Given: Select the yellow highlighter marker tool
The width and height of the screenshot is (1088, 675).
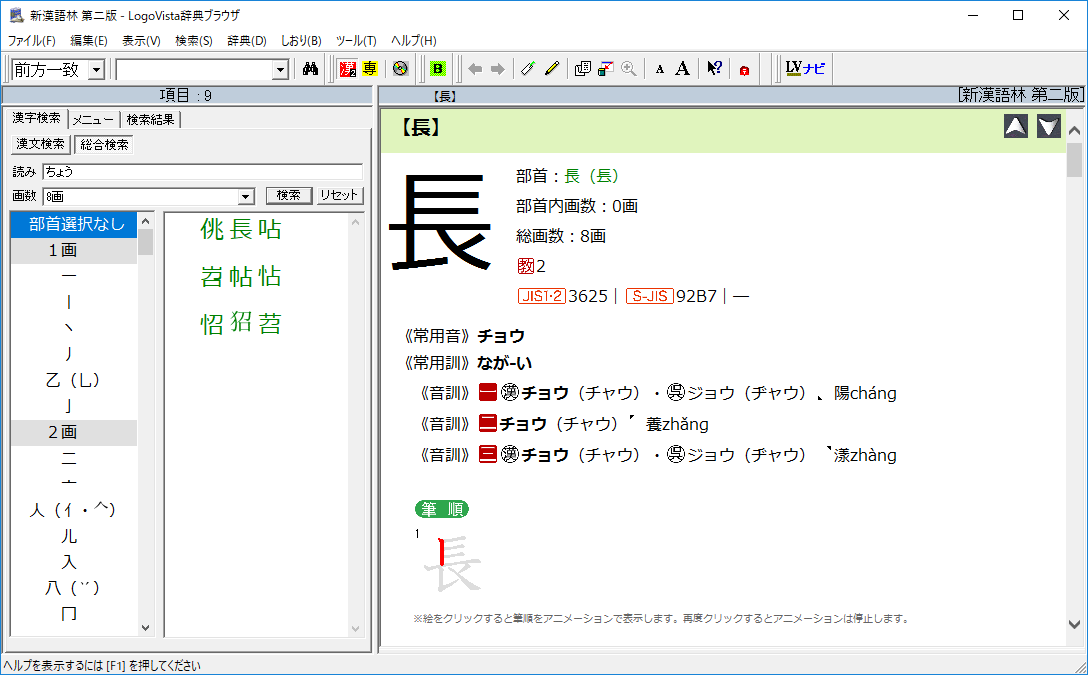Looking at the screenshot, I should (551, 69).
